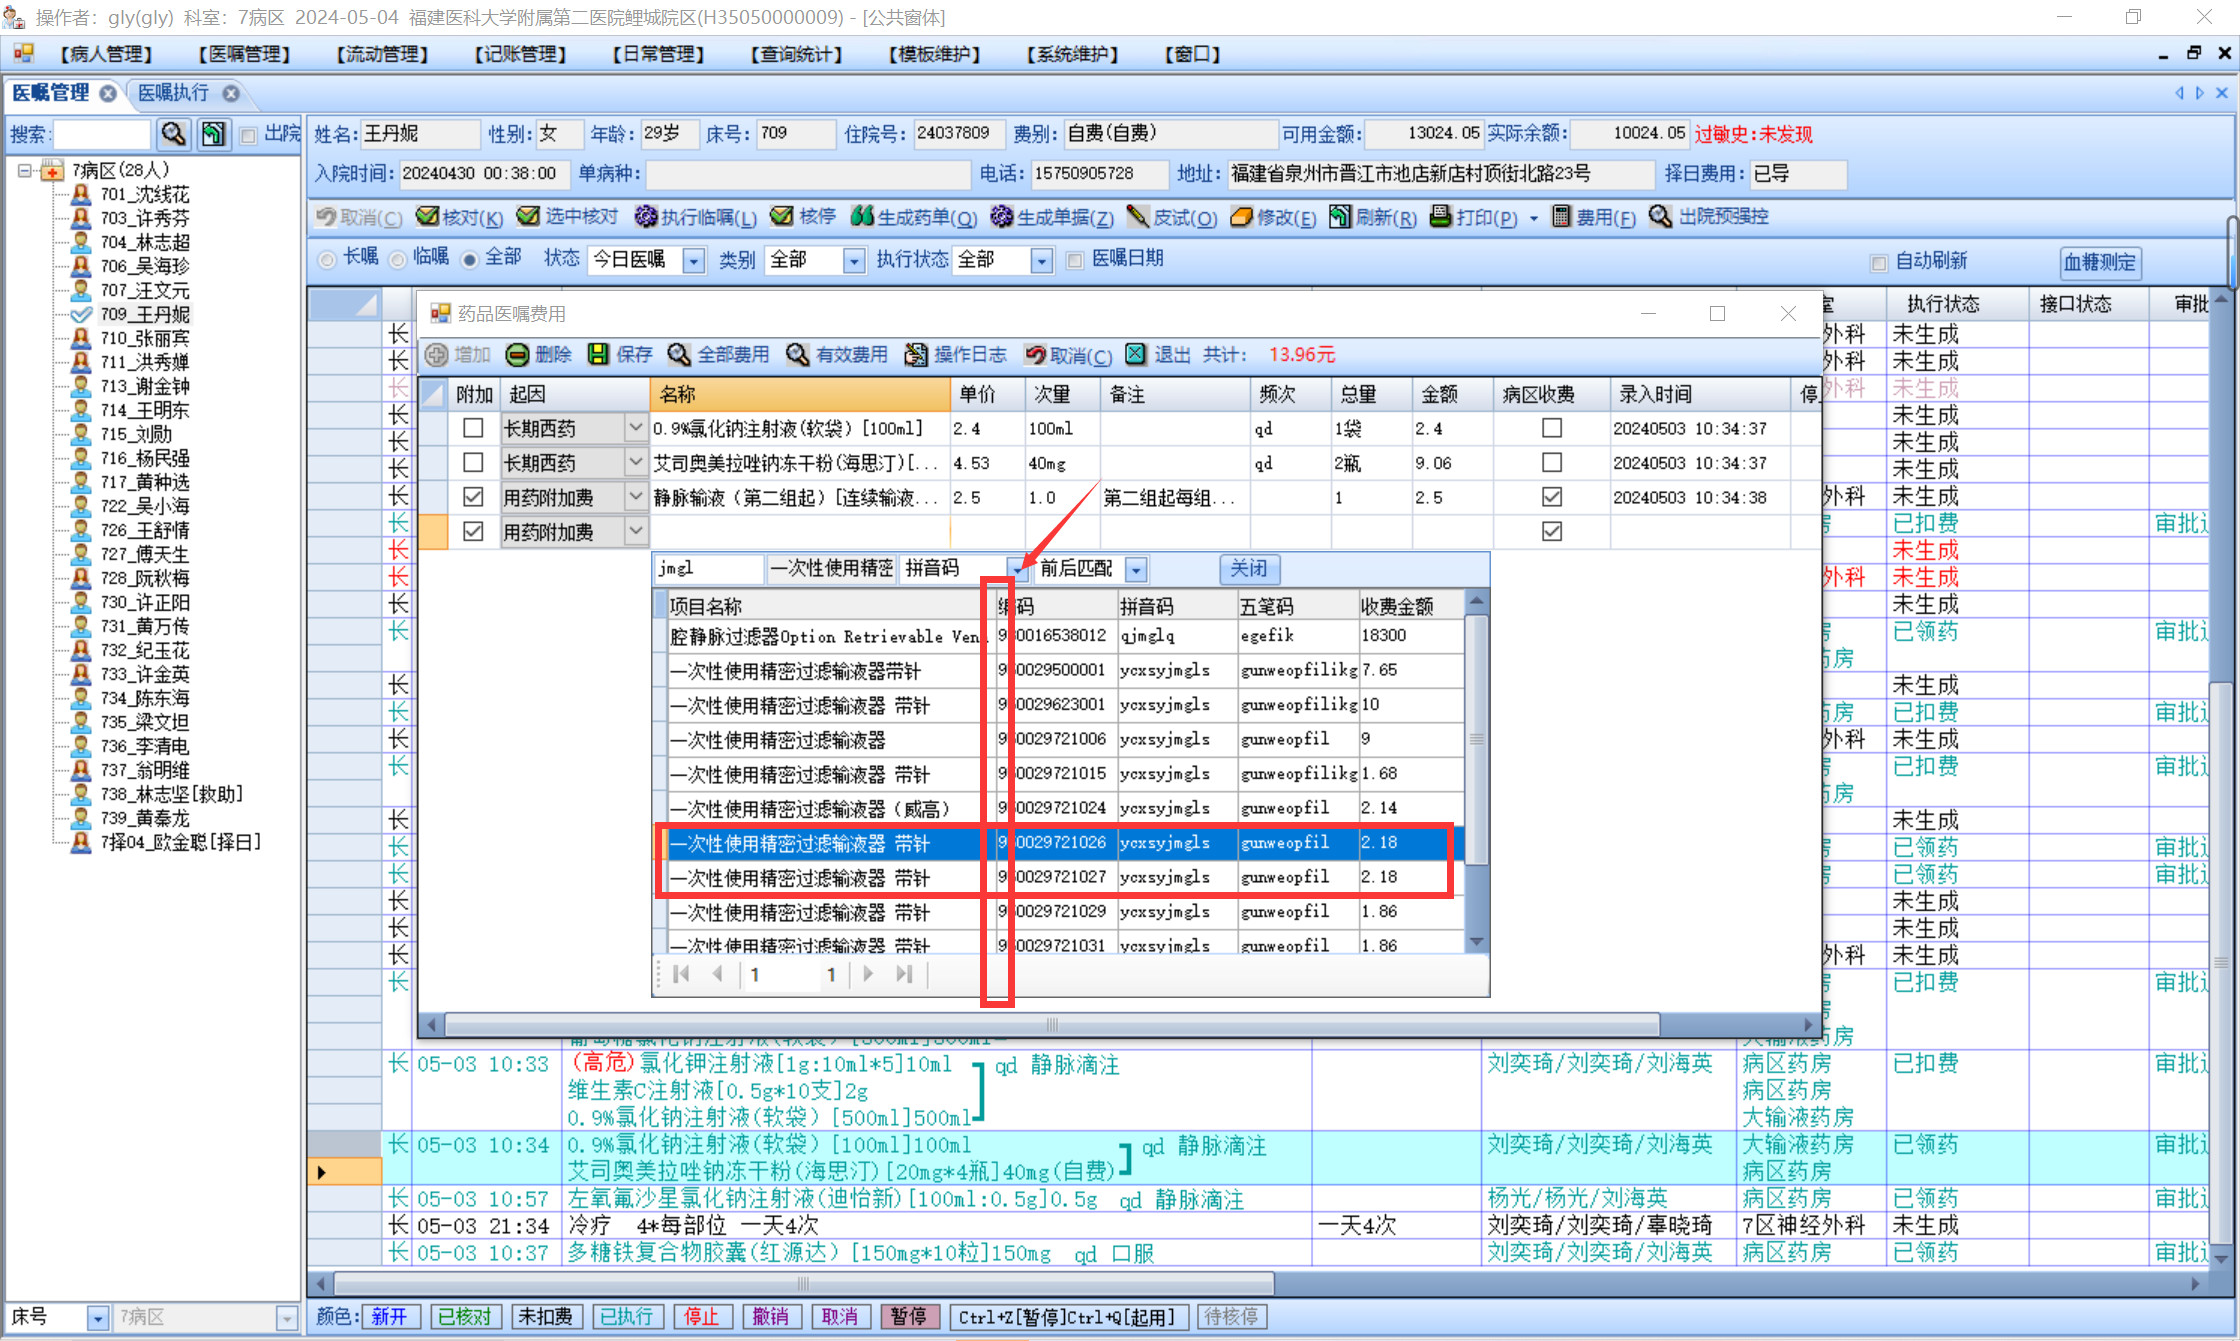
Task: Expand the 前后匹配 match-mode dropdown
Action: click(x=1136, y=569)
